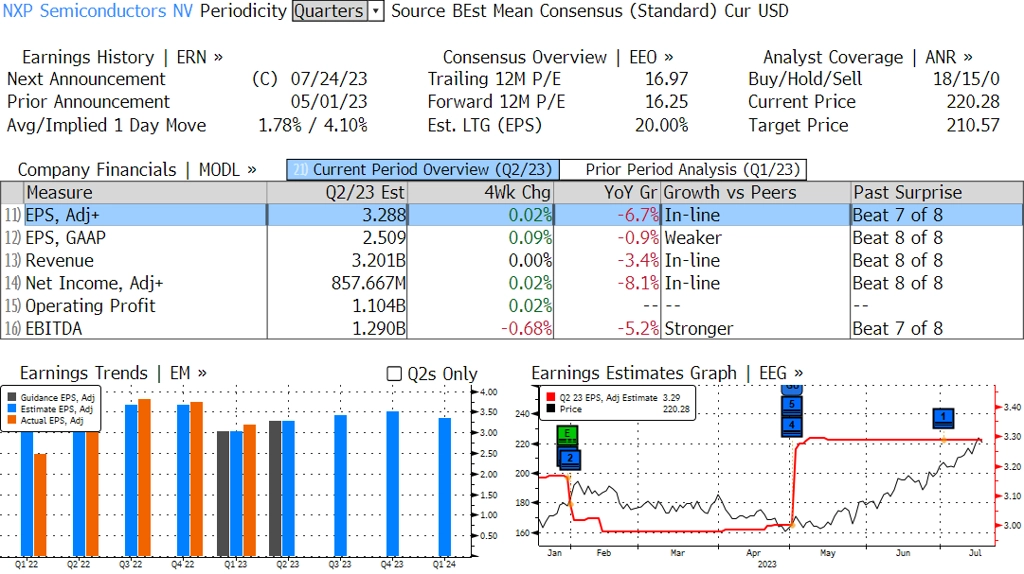The image size is (1024, 574).
Task: Click Actual EPS, Adj orange legend swatch
Action: (x=12, y=421)
